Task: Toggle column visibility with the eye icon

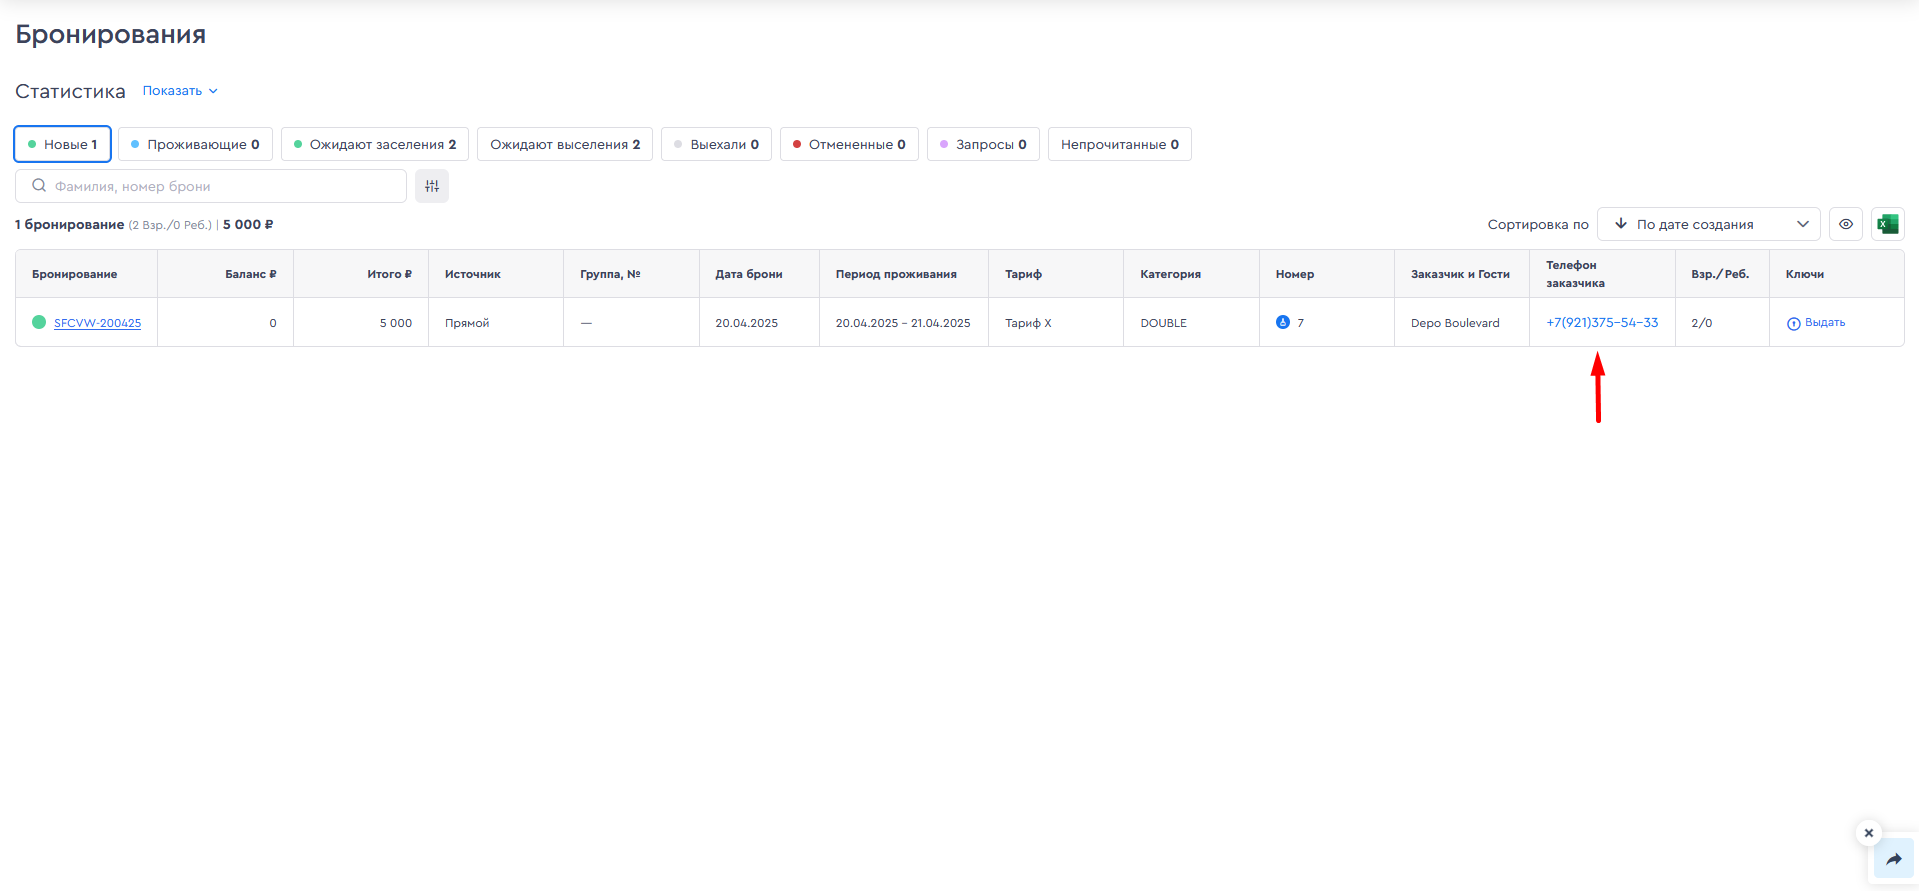Action: [1846, 224]
